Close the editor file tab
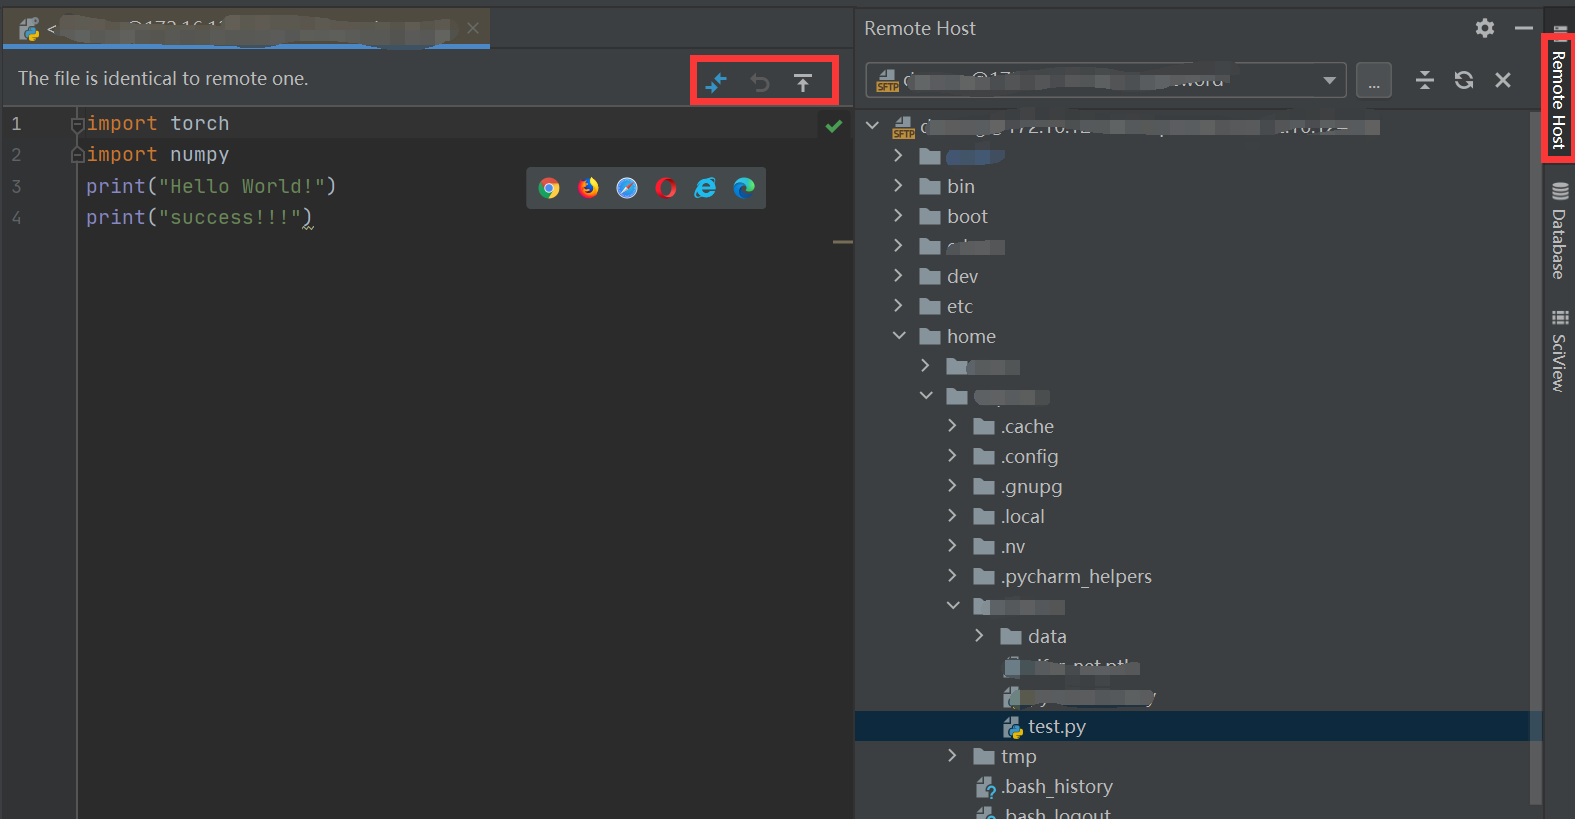The image size is (1575, 819). point(473,28)
